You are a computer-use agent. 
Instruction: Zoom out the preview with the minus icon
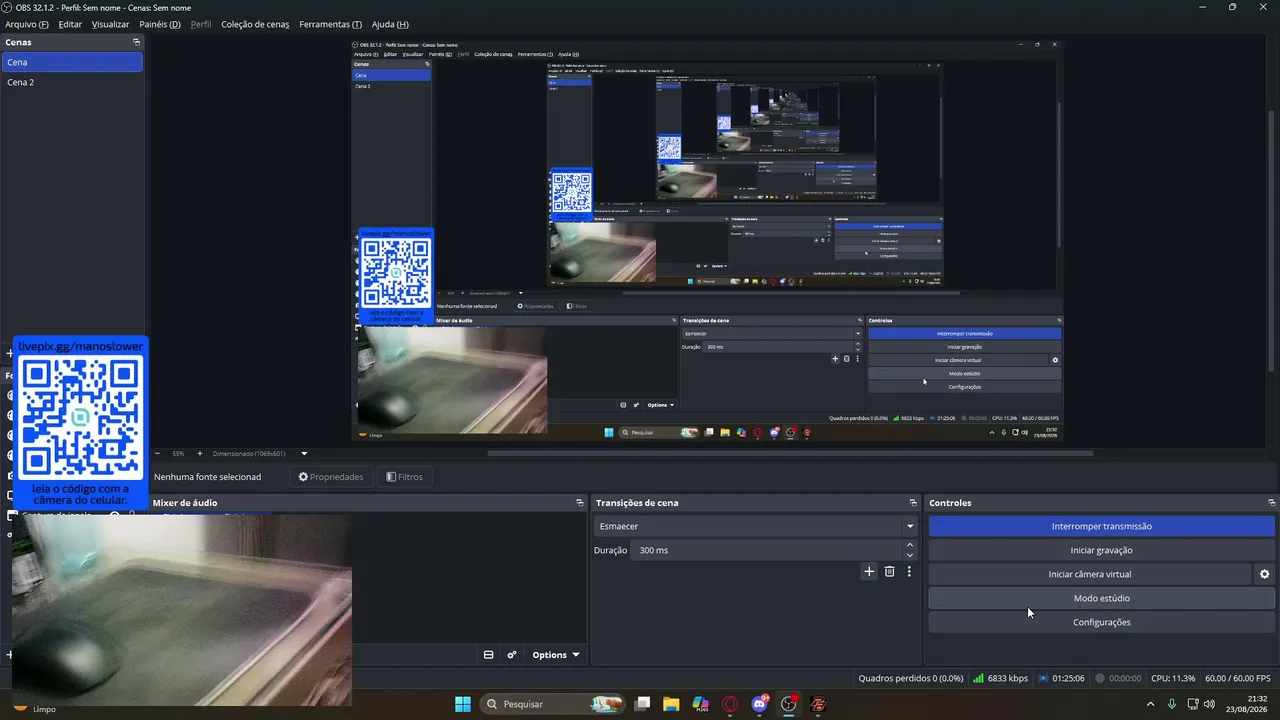[x=157, y=453]
